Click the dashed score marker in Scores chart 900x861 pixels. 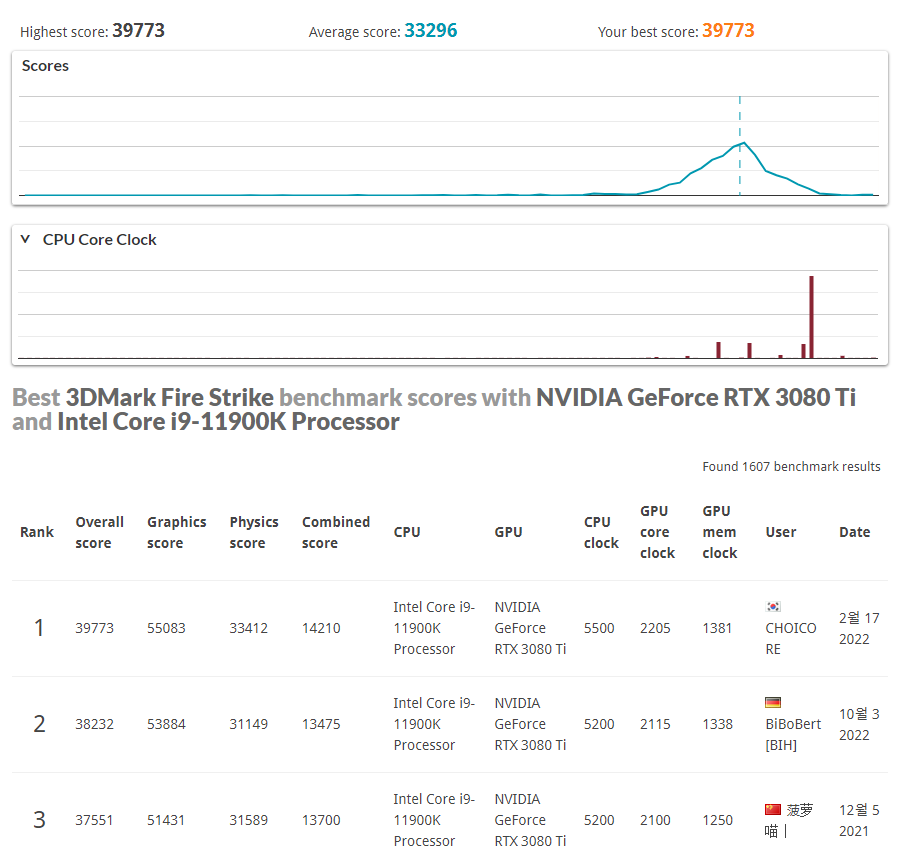click(740, 146)
